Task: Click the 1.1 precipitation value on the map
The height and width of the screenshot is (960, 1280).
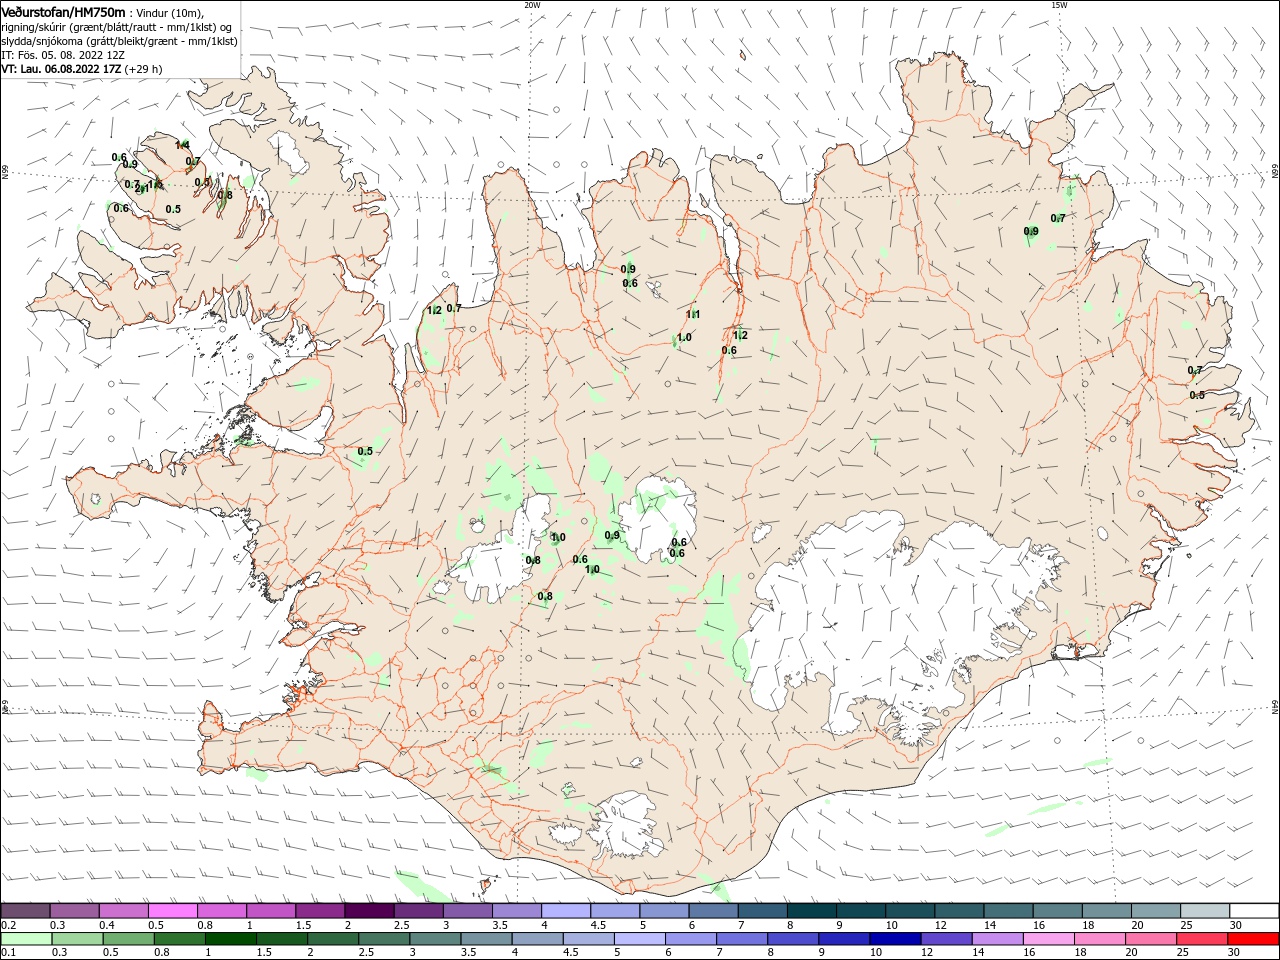Action: pyautogui.click(x=693, y=314)
